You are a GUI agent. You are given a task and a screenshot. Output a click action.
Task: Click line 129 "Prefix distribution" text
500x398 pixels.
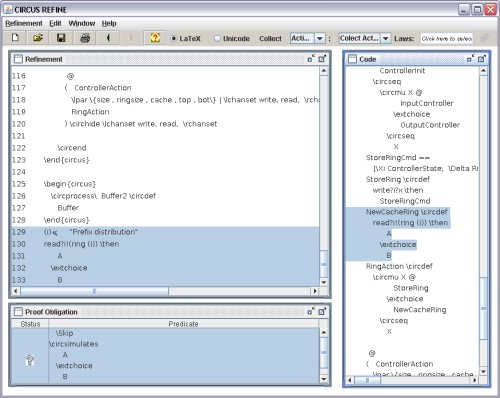pos(103,232)
